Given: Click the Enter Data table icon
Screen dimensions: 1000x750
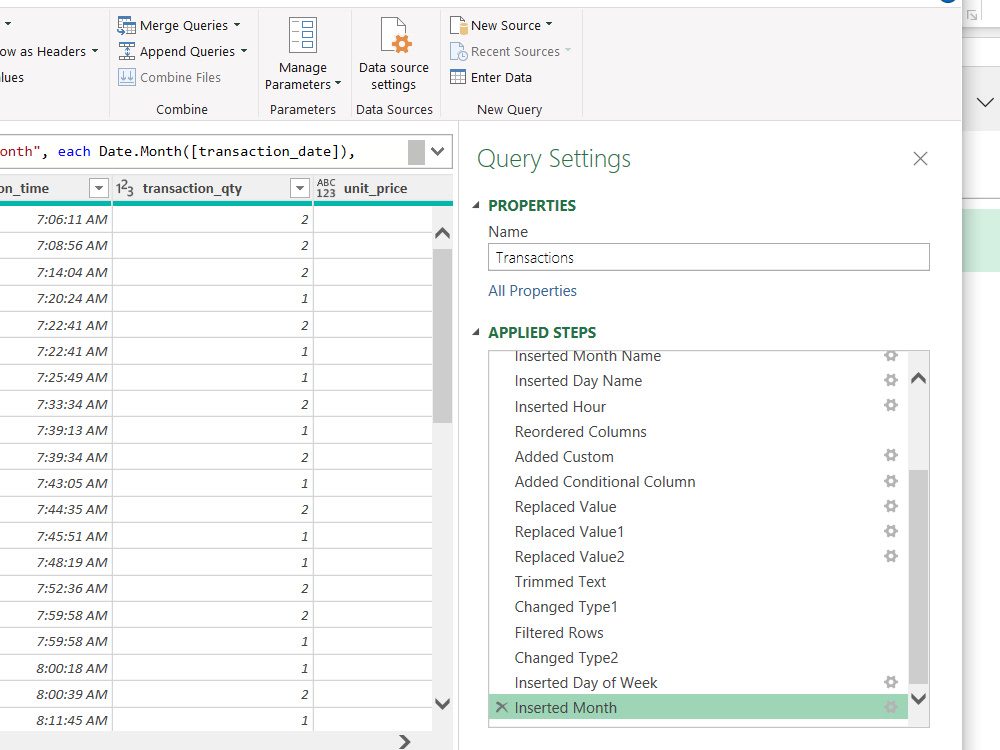Looking at the screenshot, I should click(x=458, y=77).
